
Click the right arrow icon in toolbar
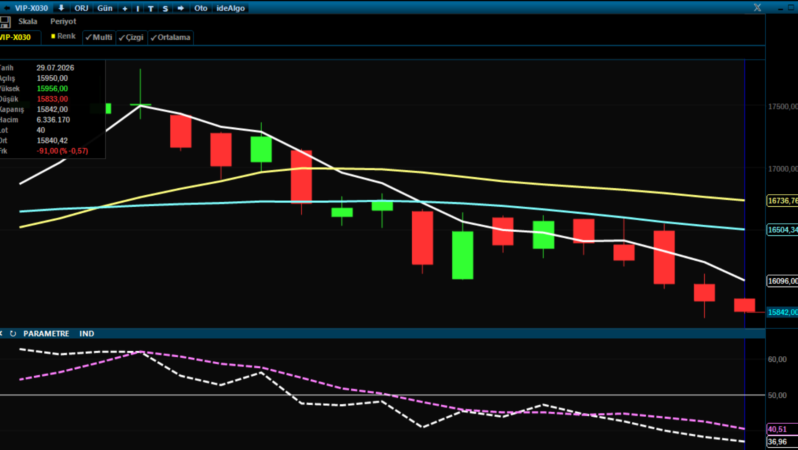click(x=181, y=8)
